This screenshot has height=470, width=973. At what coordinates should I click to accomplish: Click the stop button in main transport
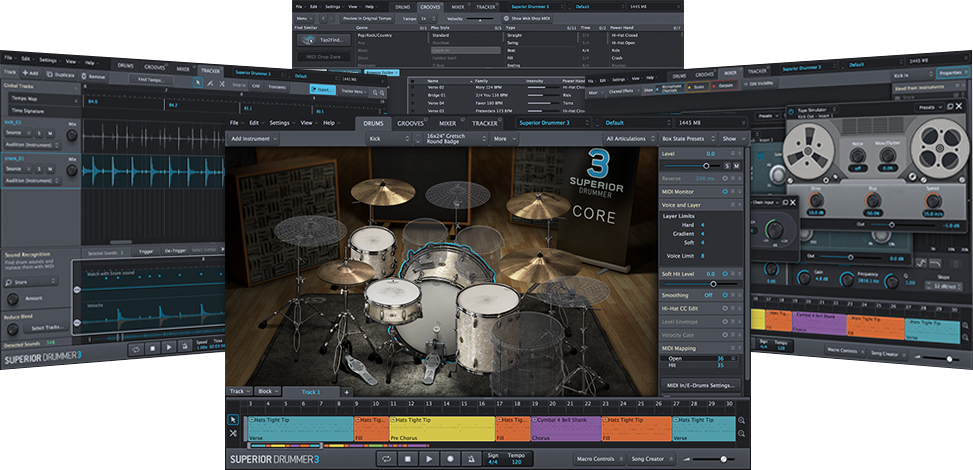pos(408,459)
